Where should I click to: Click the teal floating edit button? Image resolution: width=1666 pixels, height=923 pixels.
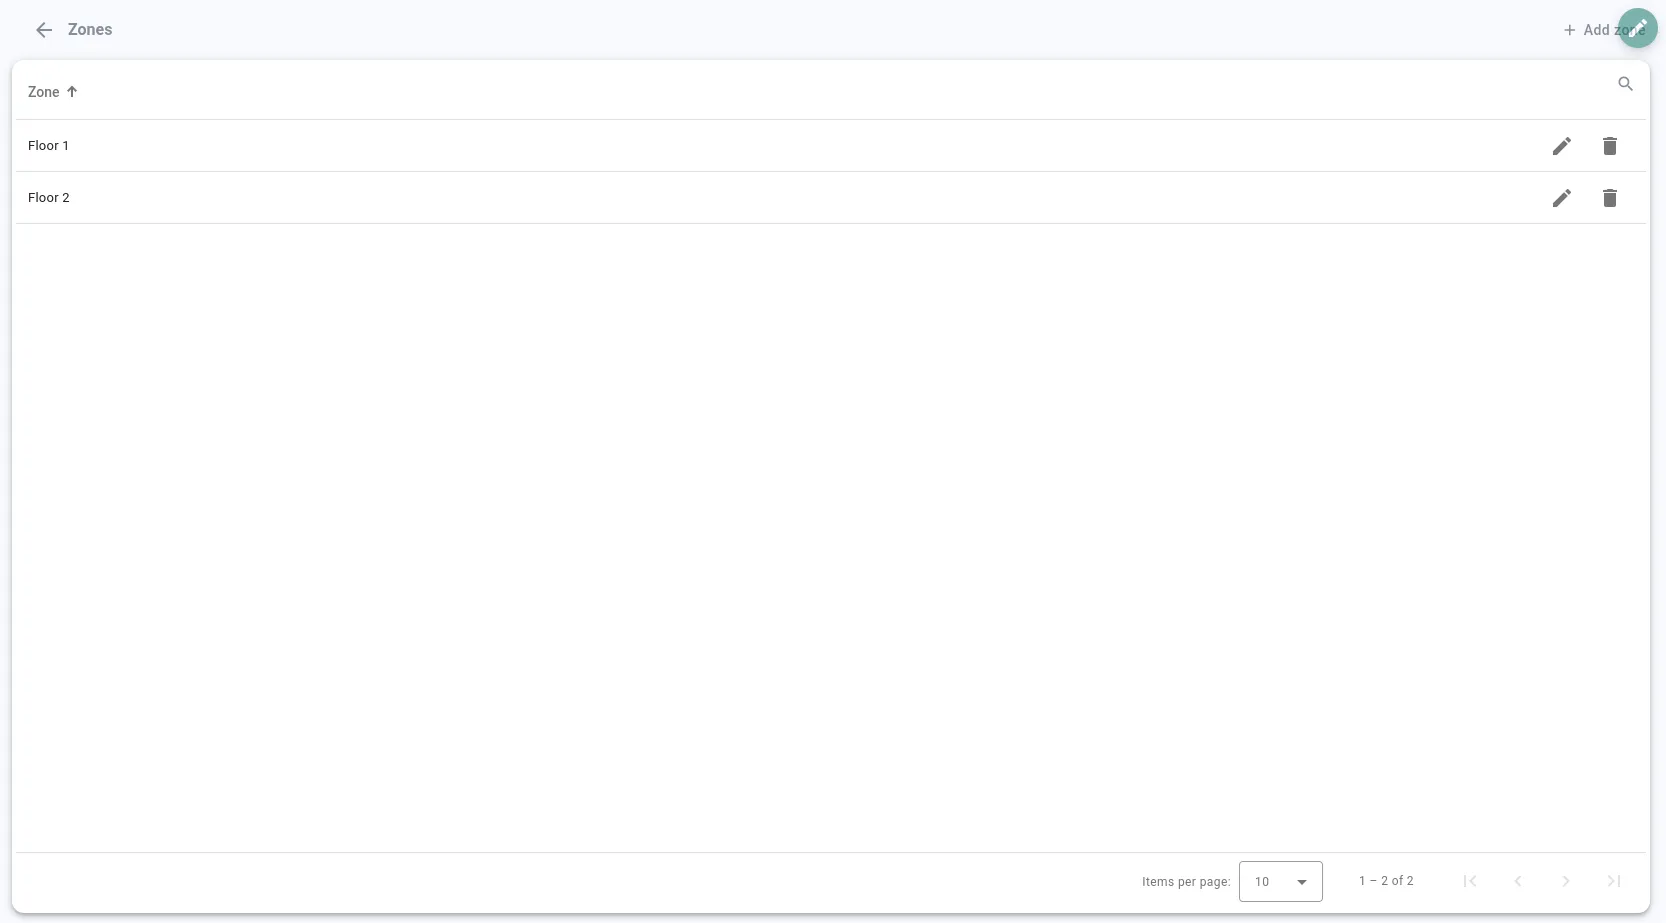pos(1638,27)
